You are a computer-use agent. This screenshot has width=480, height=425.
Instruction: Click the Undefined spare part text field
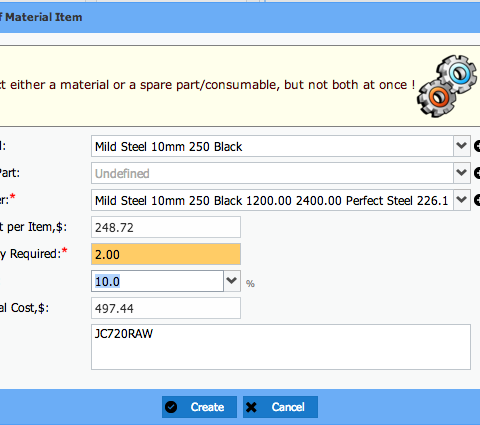pyautogui.click(x=272, y=173)
